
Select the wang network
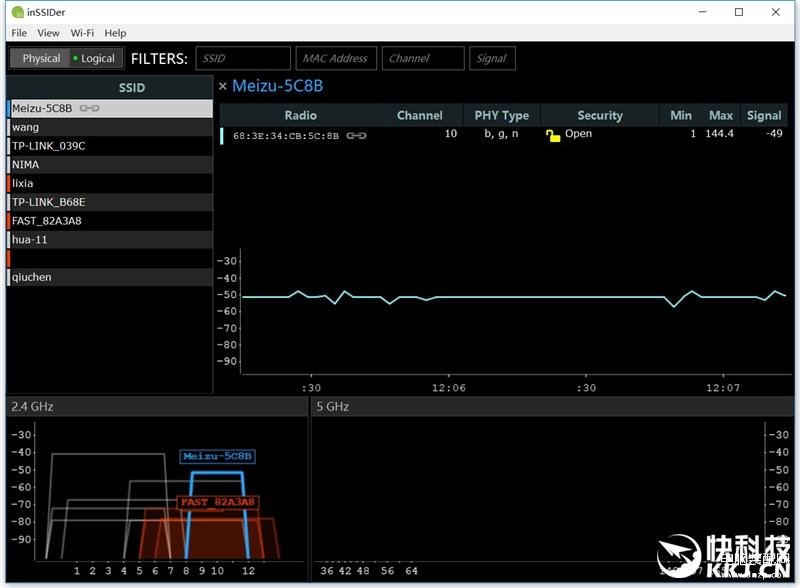[110, 127]
